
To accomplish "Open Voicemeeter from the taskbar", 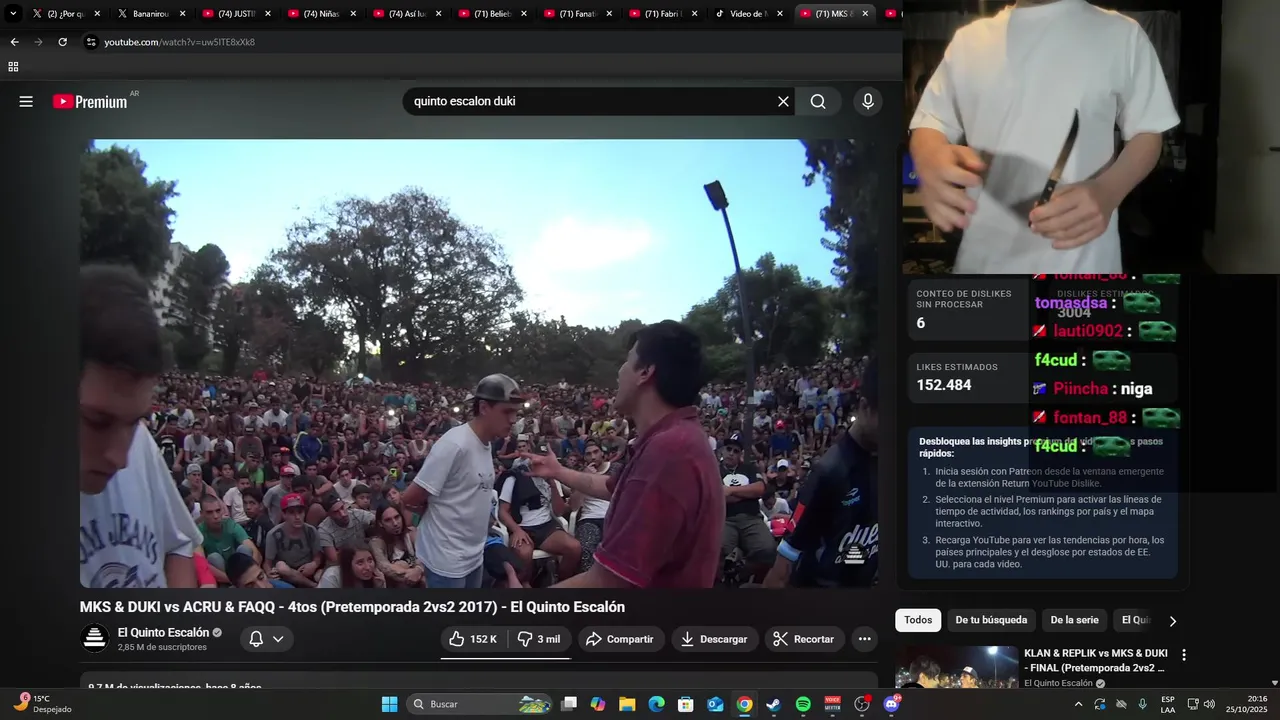I will pyautogui.click(x=832, y=704).
